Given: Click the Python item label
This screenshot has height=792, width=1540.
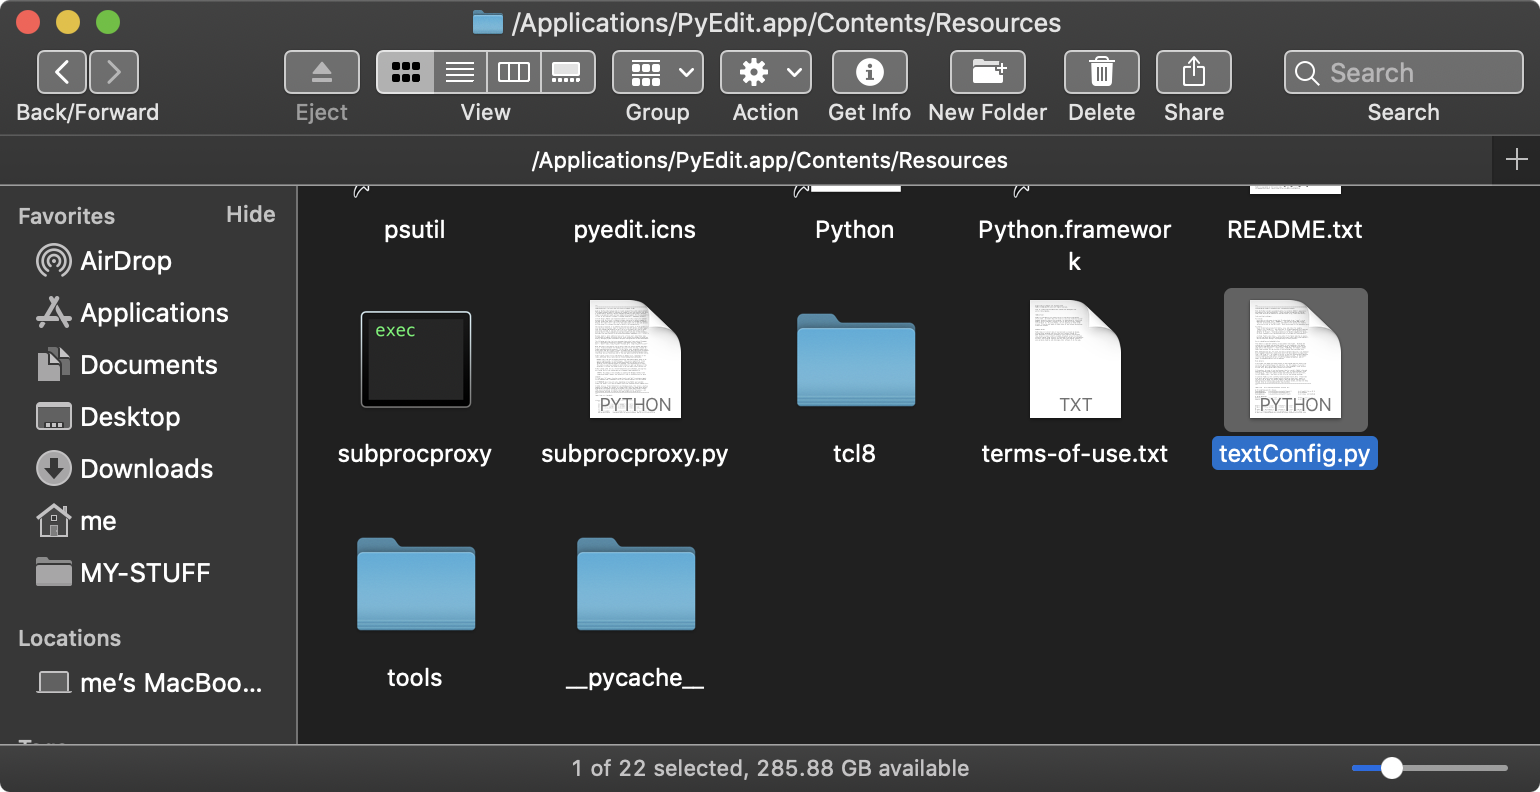Looking at the screenshot, I should coord(855,230).
